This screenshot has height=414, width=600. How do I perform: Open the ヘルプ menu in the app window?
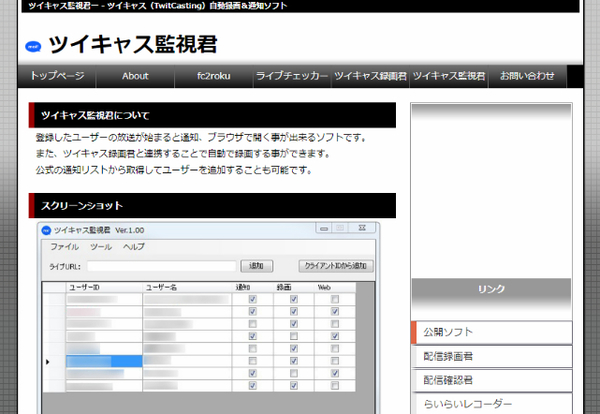pyautogui.click(x=134, y=246)
